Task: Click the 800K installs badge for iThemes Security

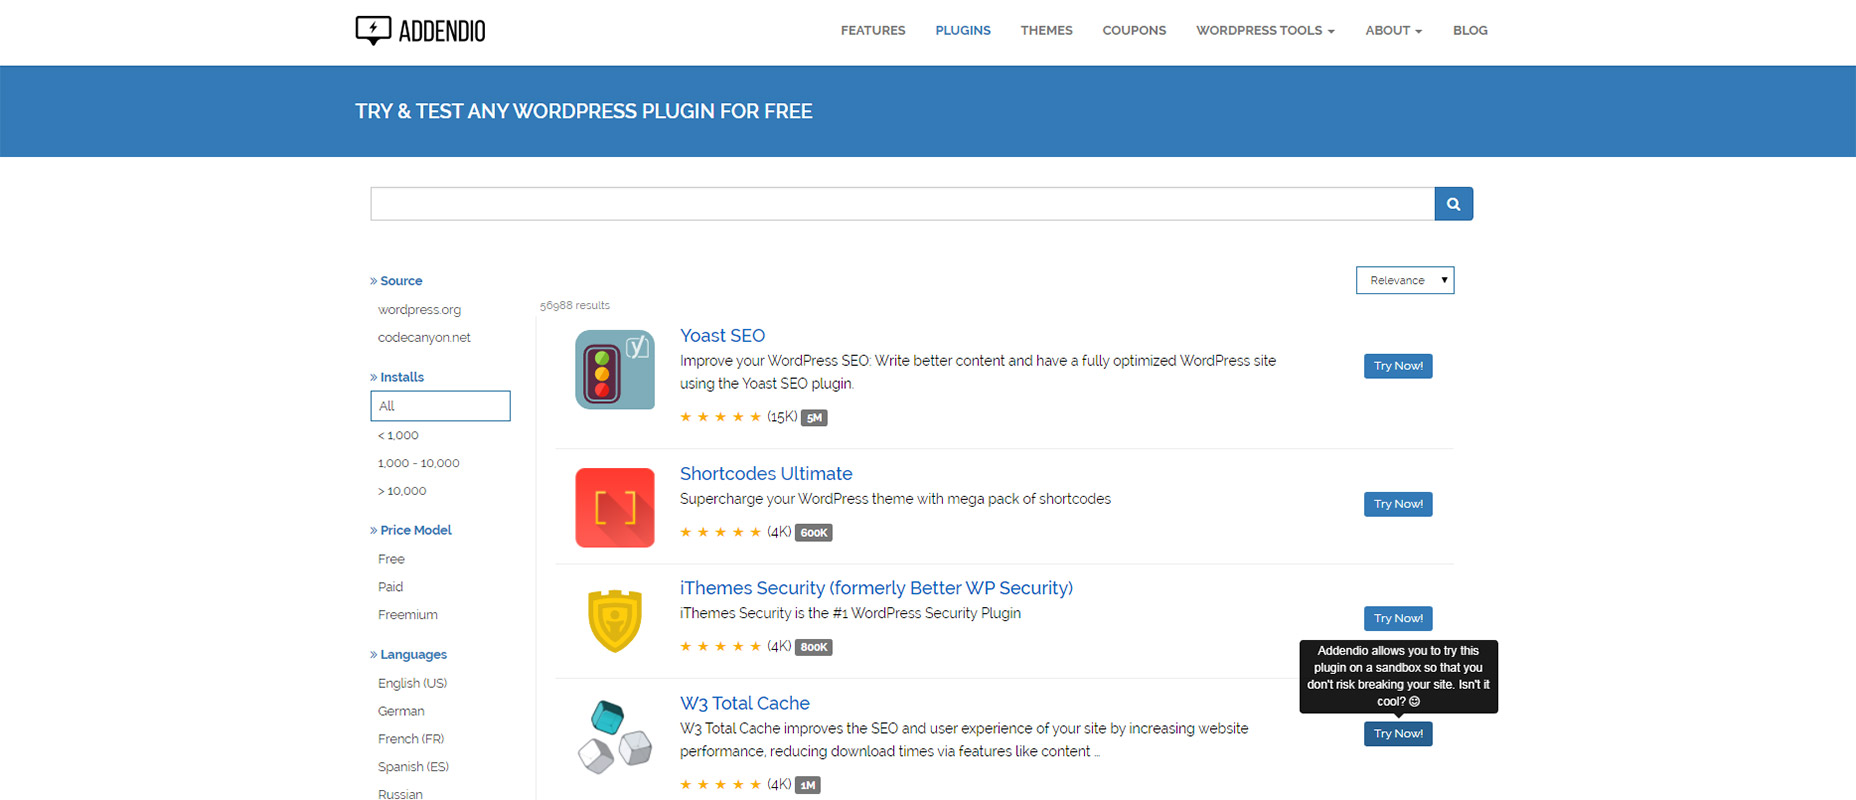Action: coord(813,647)
